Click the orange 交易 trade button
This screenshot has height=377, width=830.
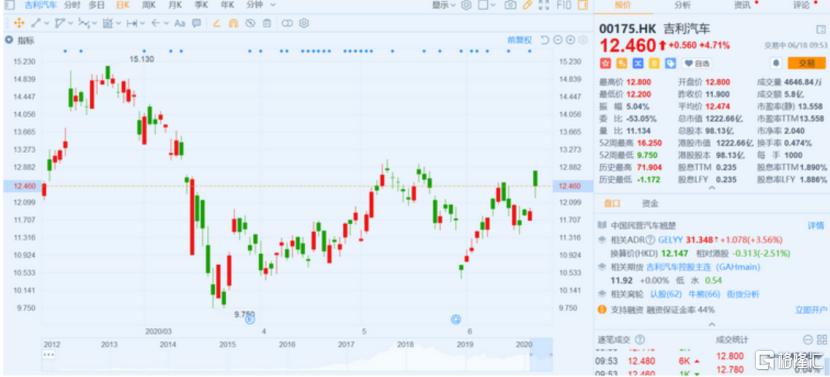[x=806, y=64]
